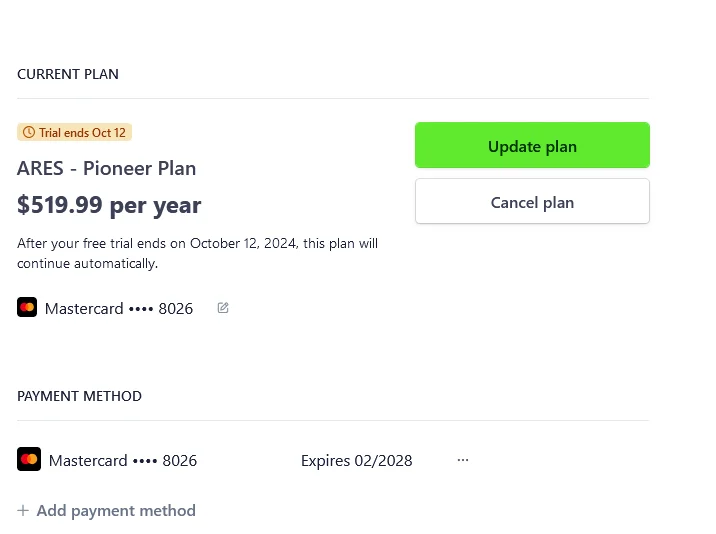716x534 pixels.
Task: Click the divider line below CURRENT PLAN
Action: click(333, 98)
